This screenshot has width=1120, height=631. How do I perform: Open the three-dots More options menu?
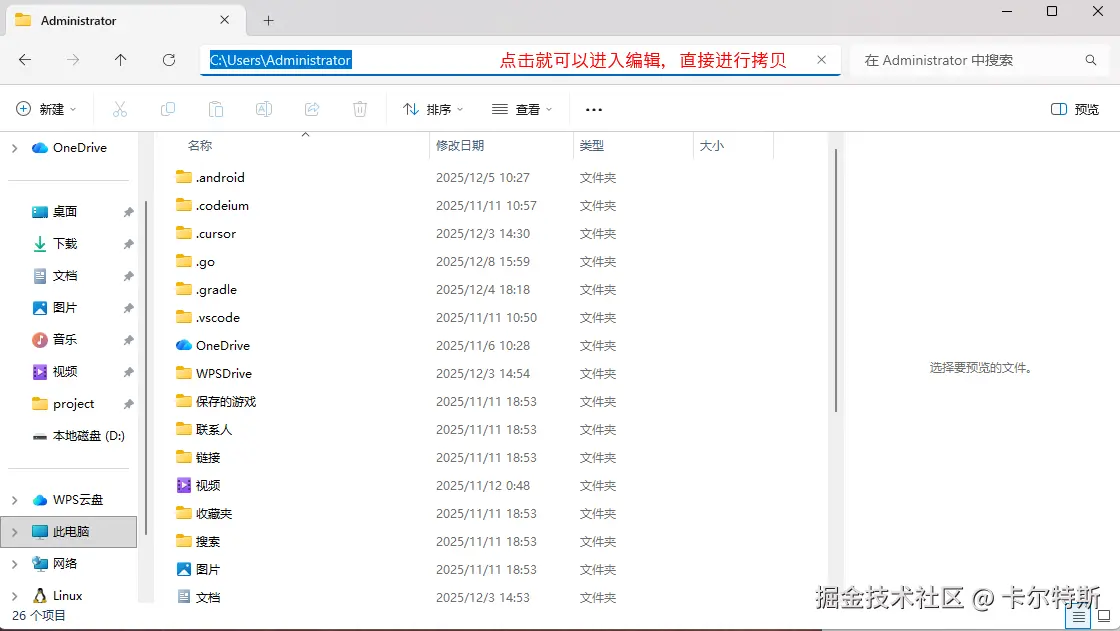coord(594,109)
